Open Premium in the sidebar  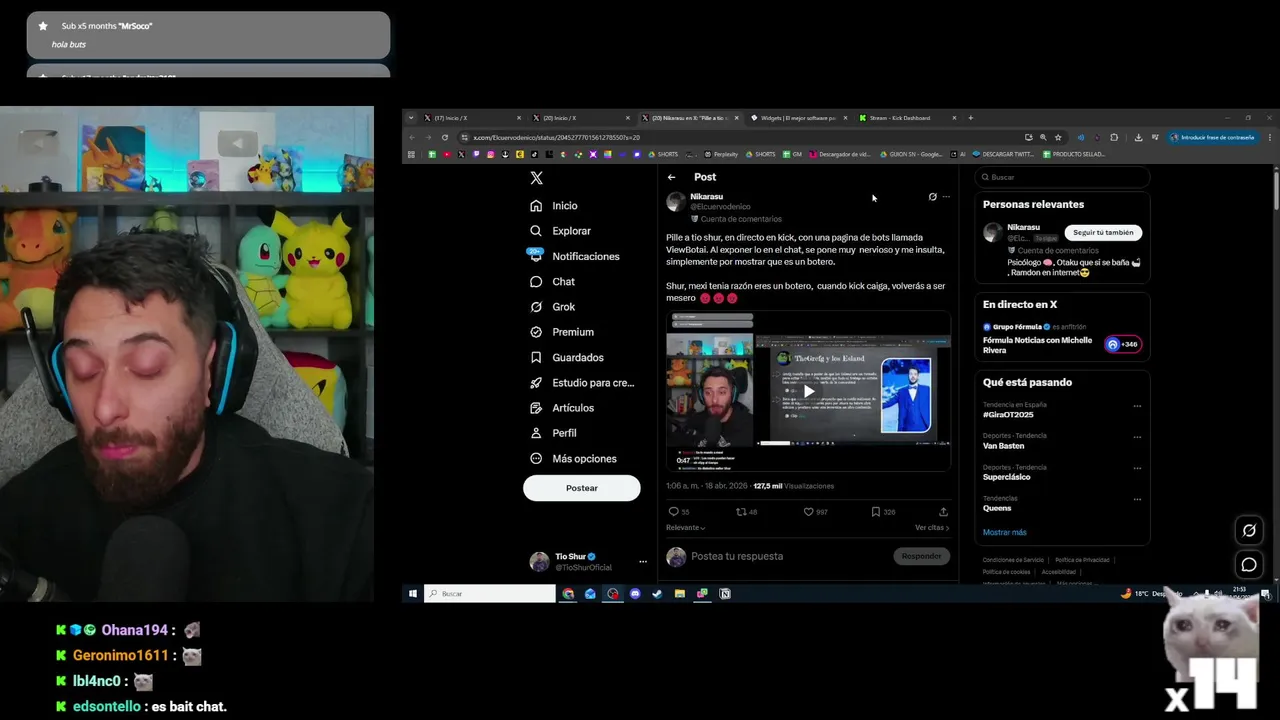point(562,332)
